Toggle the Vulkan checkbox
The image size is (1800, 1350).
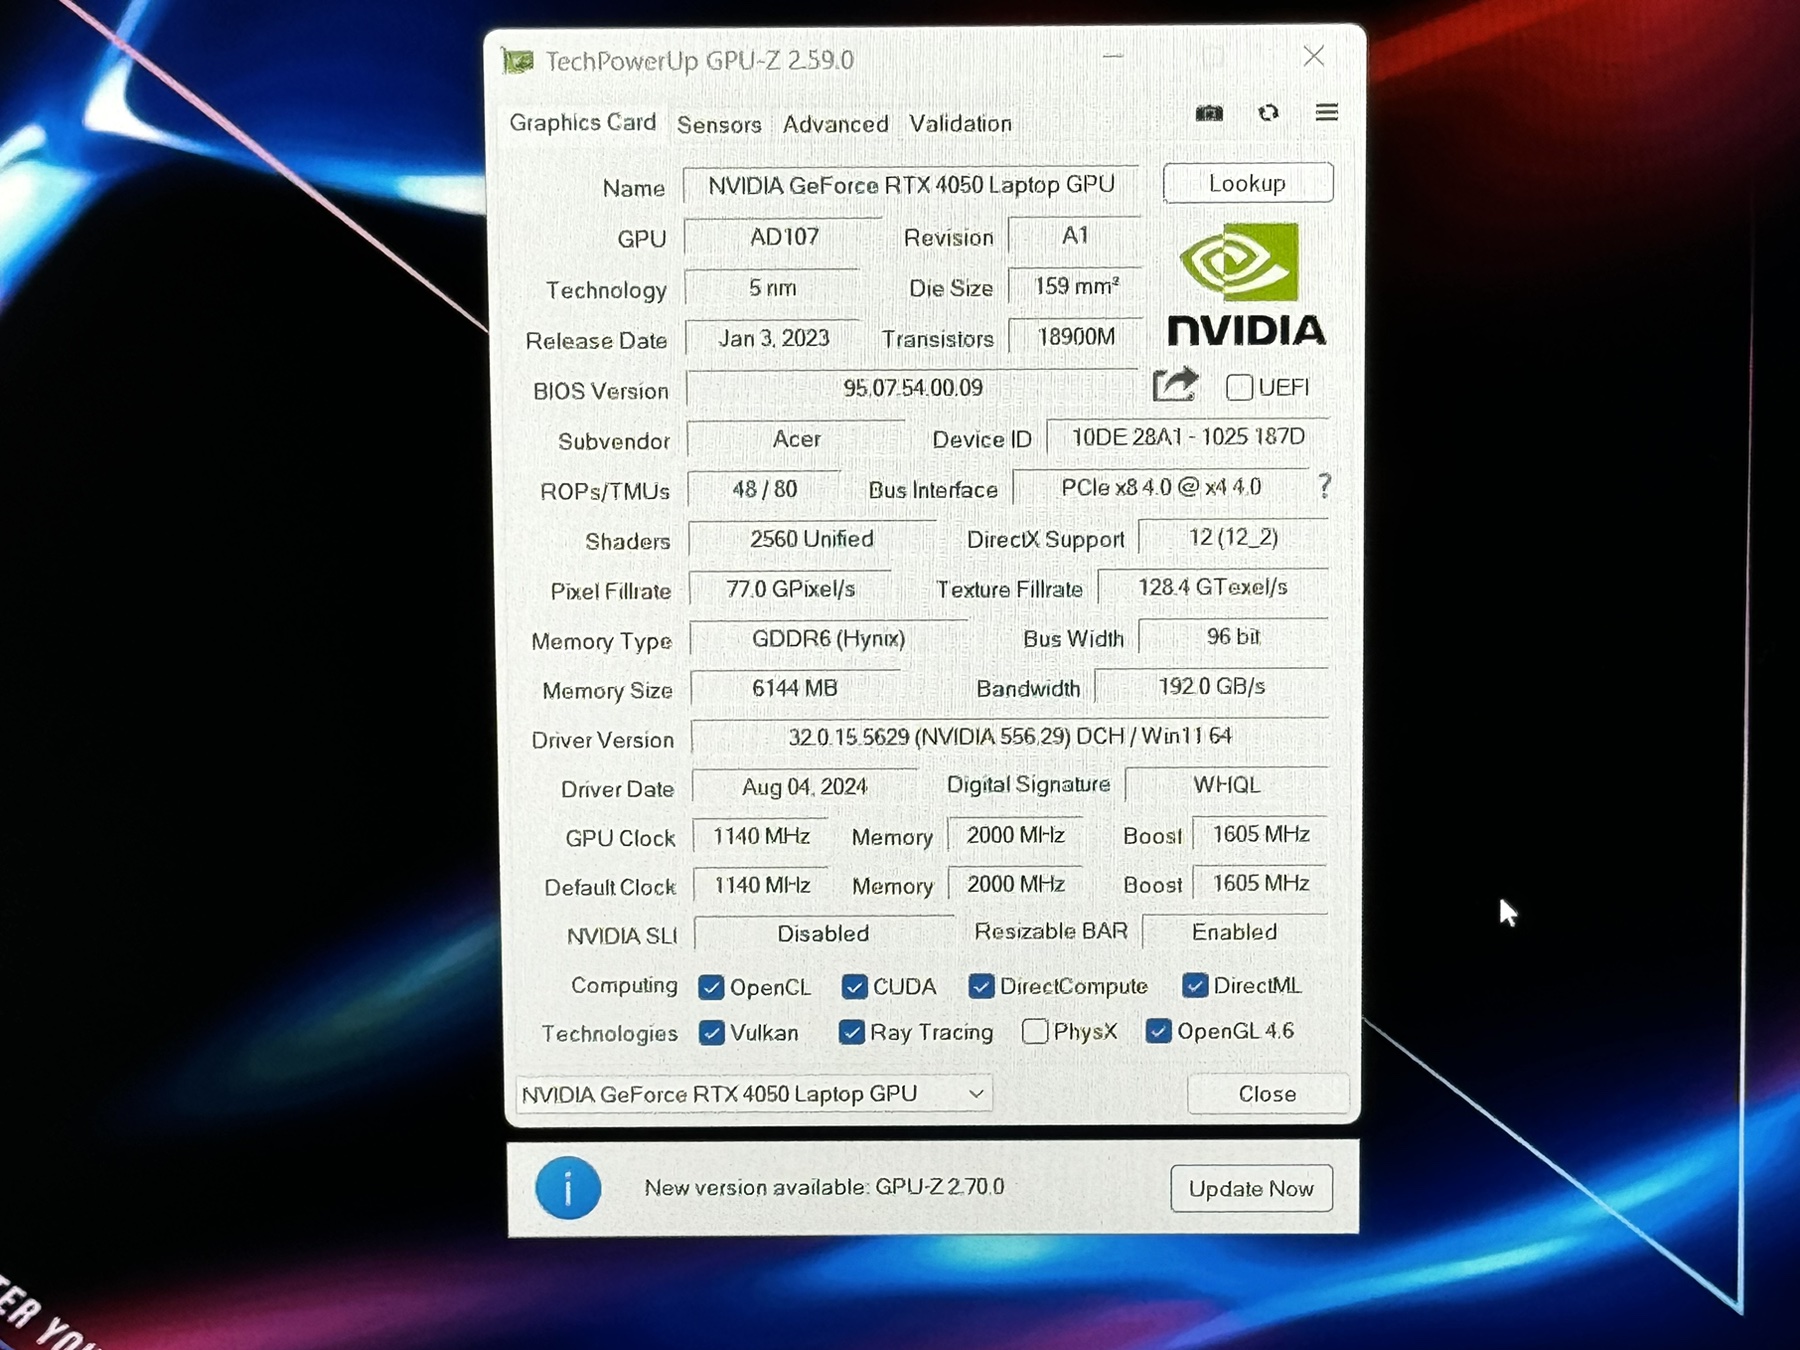(711, 1033)
